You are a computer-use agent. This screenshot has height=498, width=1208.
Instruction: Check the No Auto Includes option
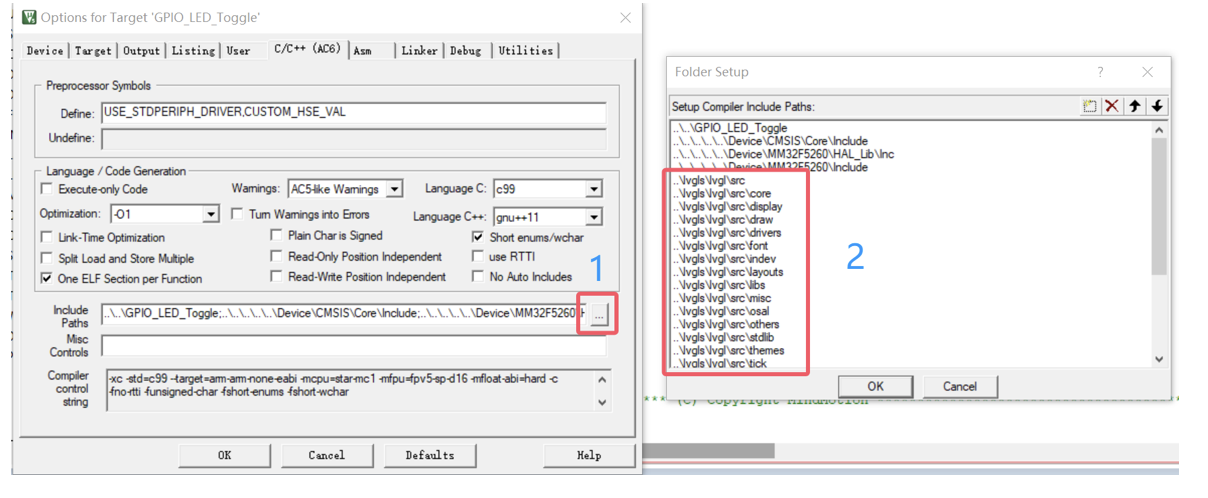pos(478,276)
